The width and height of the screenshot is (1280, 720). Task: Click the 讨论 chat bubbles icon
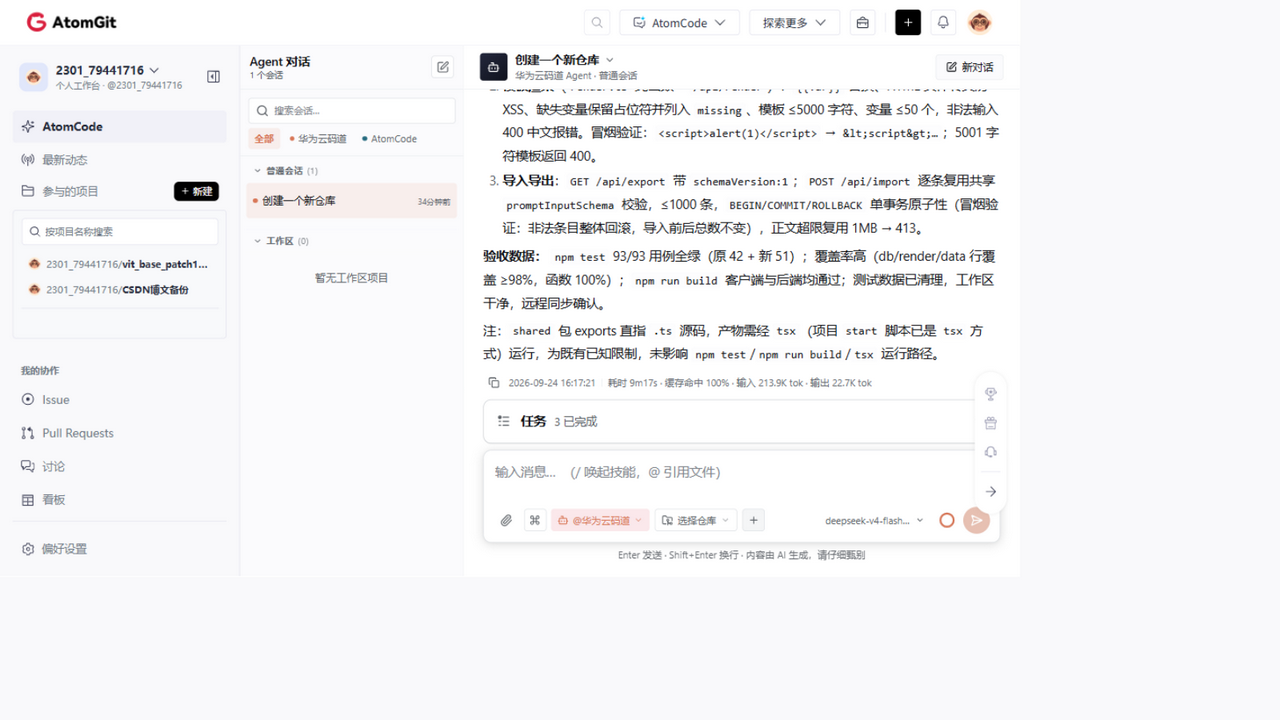[x=28, y=466]
